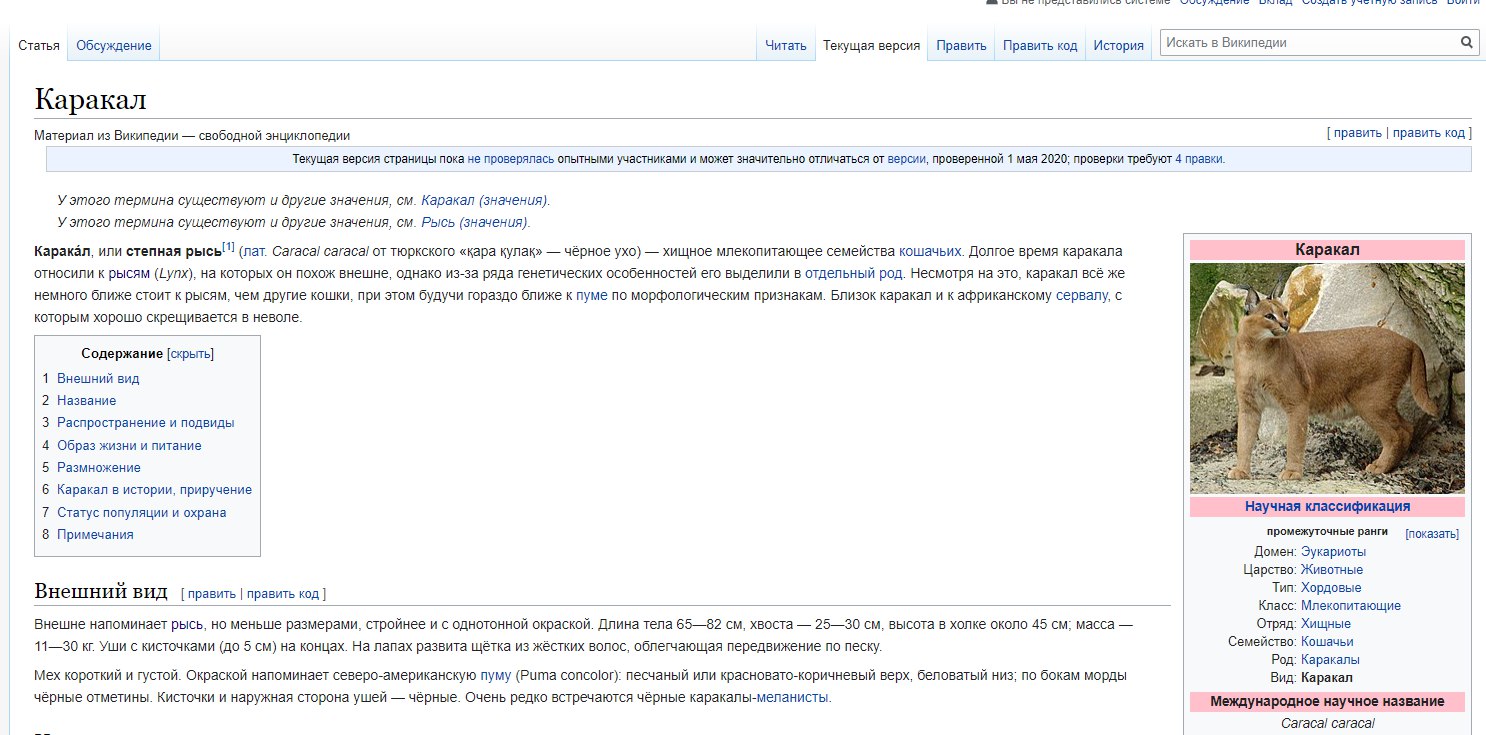1486x735 pixels.
Task: Click the Международное научное название header
Action: (1327, 701)
